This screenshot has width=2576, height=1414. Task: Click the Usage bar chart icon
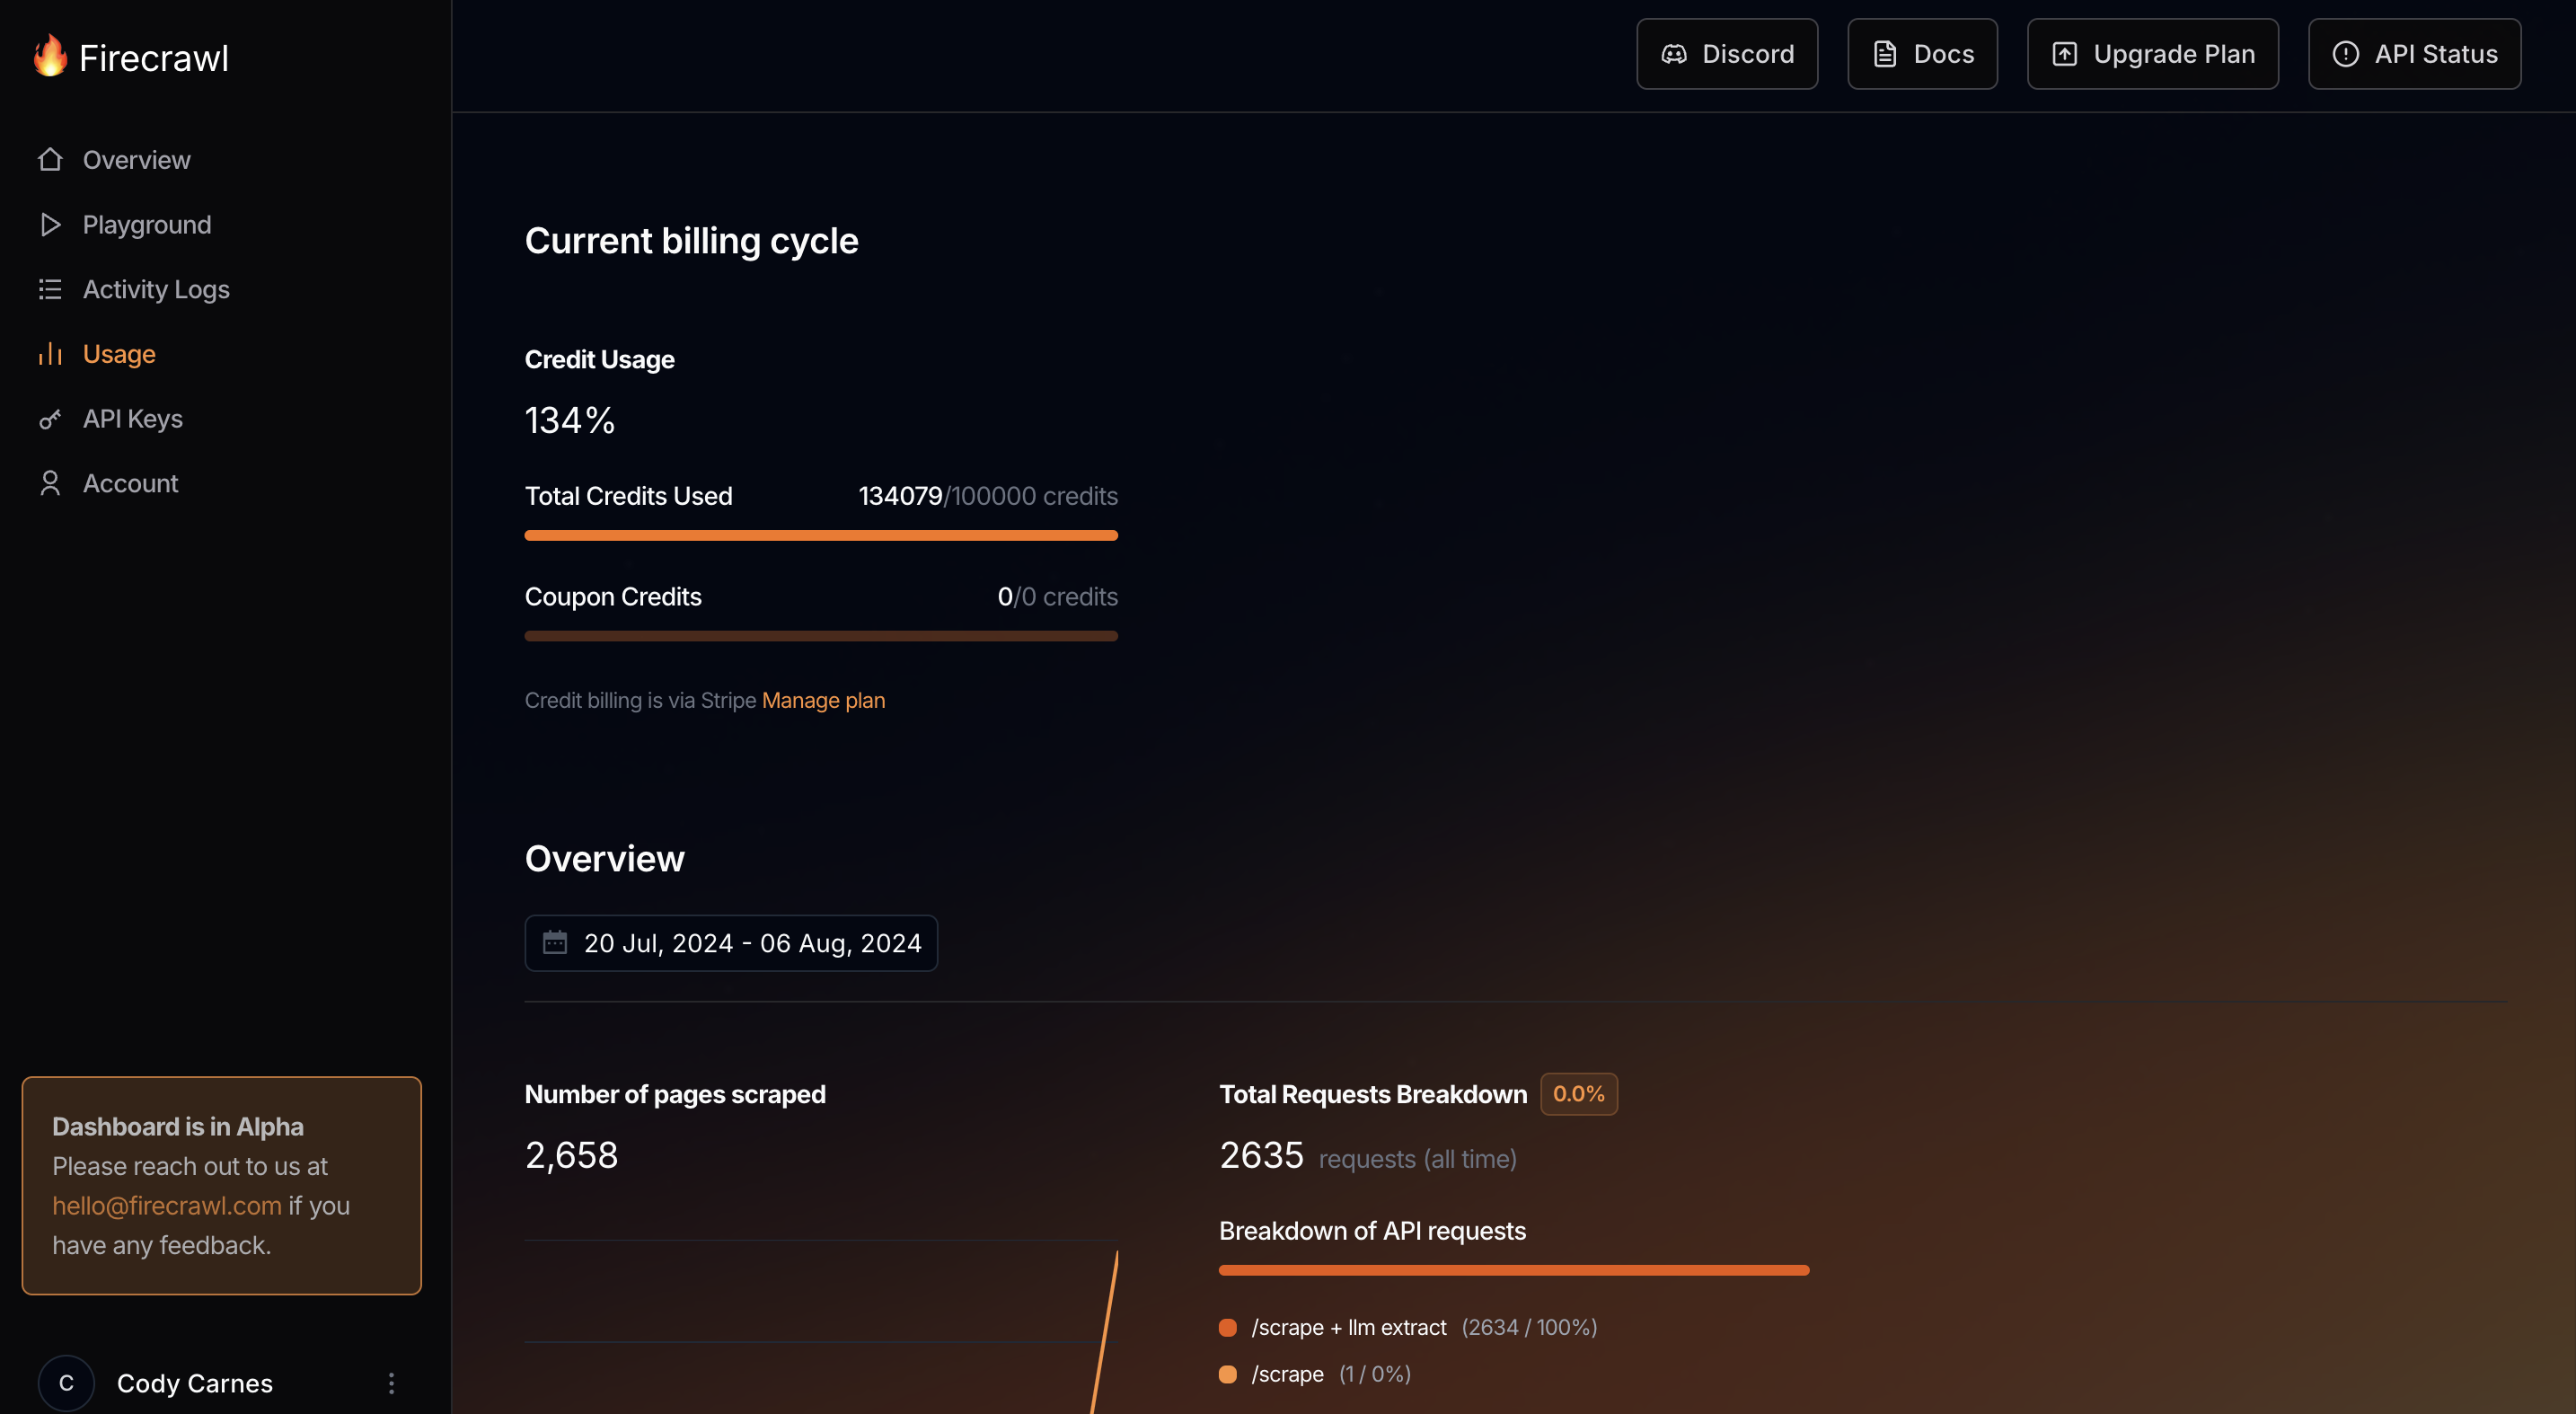(50, 354)
